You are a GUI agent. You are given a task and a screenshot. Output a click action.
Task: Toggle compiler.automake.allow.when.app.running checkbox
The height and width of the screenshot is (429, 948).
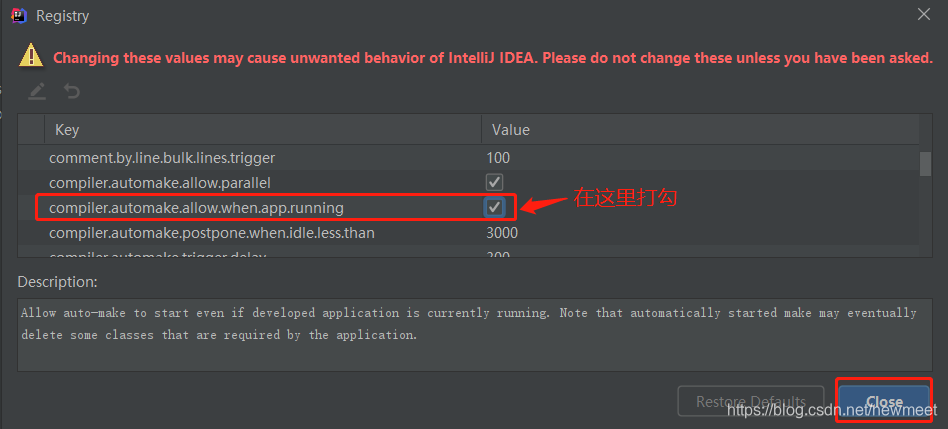click(495, 208)
